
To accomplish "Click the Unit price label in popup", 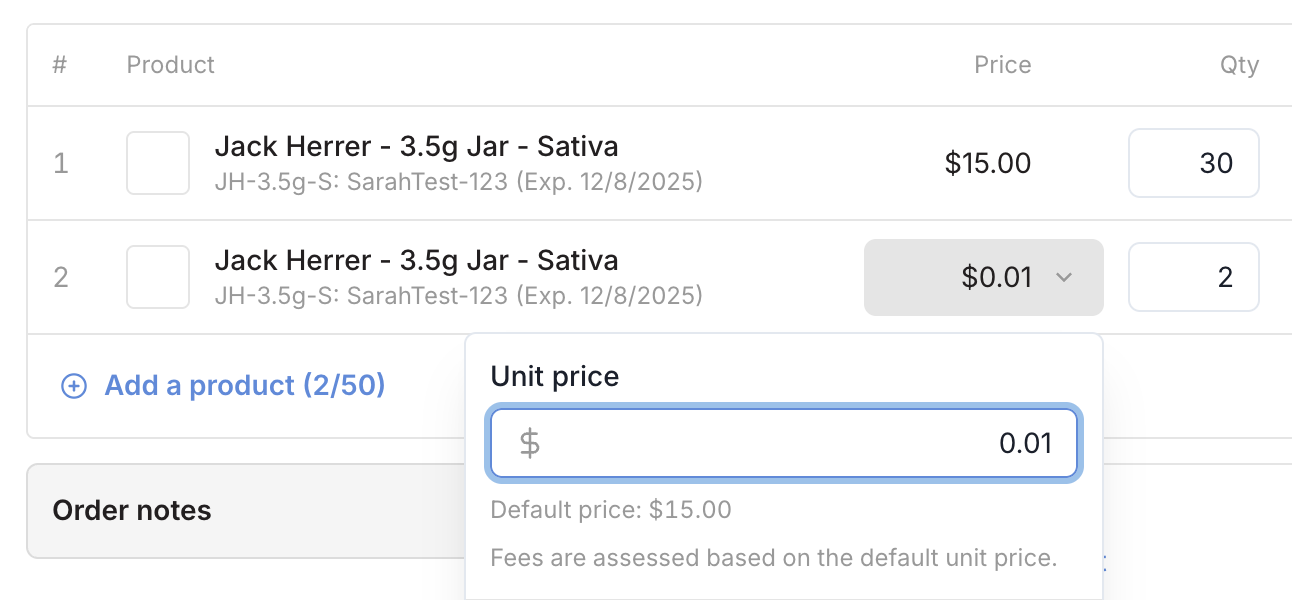I will coord(555,377).
